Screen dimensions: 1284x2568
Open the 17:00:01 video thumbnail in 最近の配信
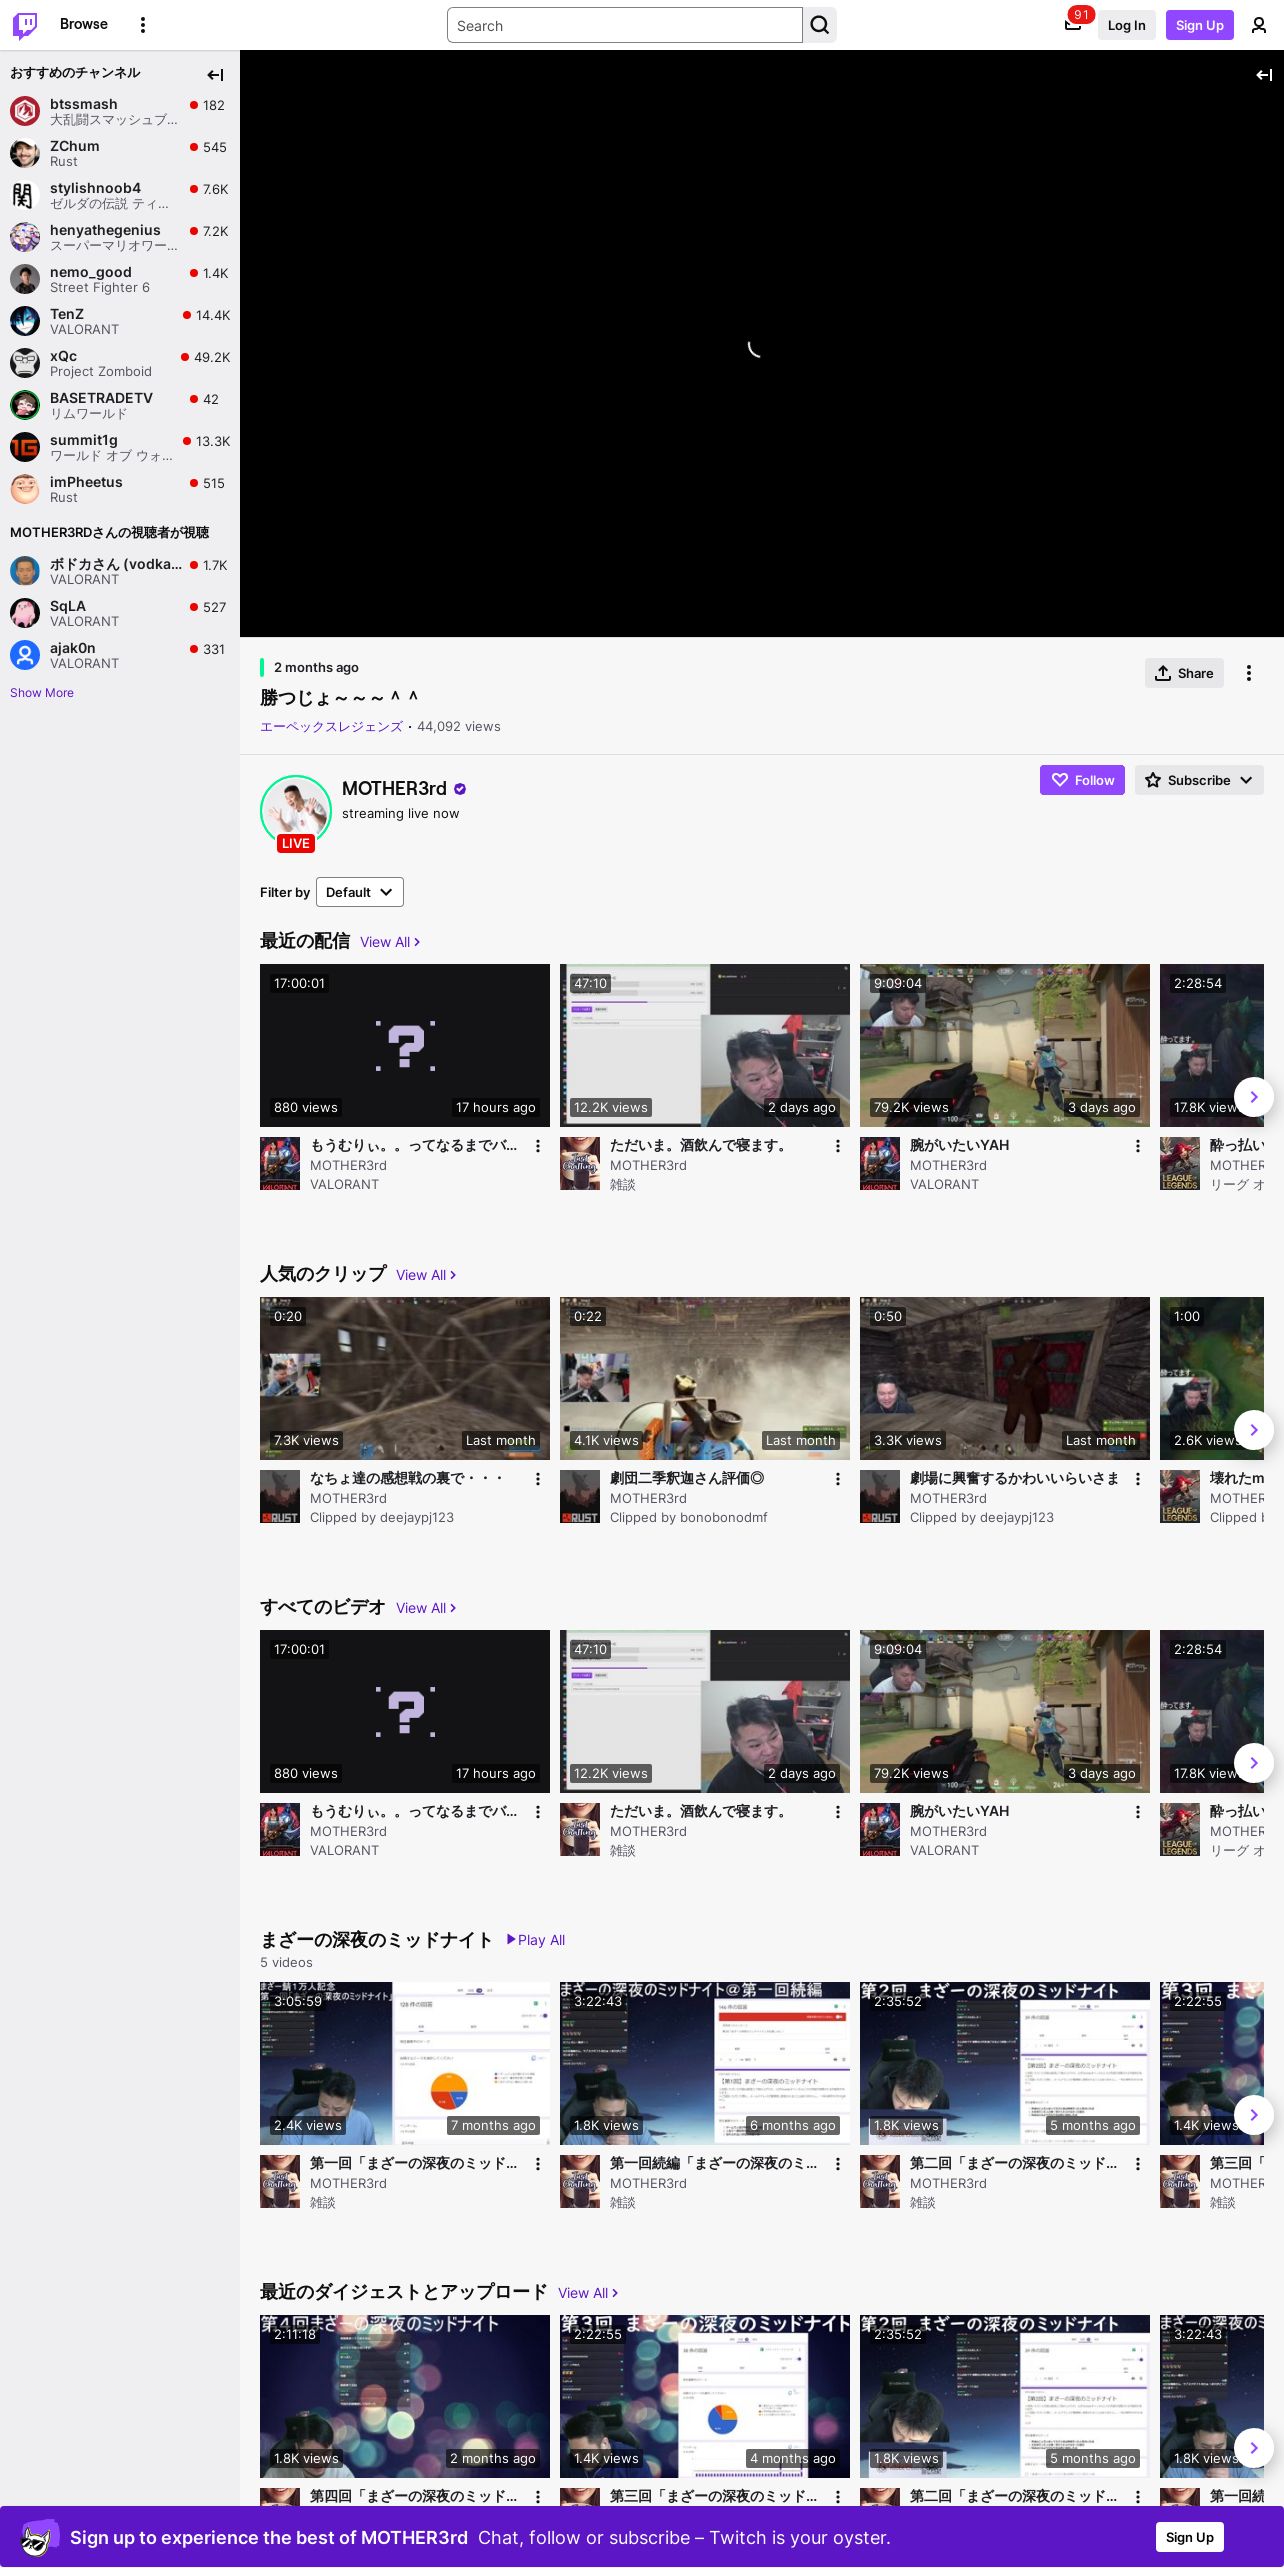(405, 1045)
